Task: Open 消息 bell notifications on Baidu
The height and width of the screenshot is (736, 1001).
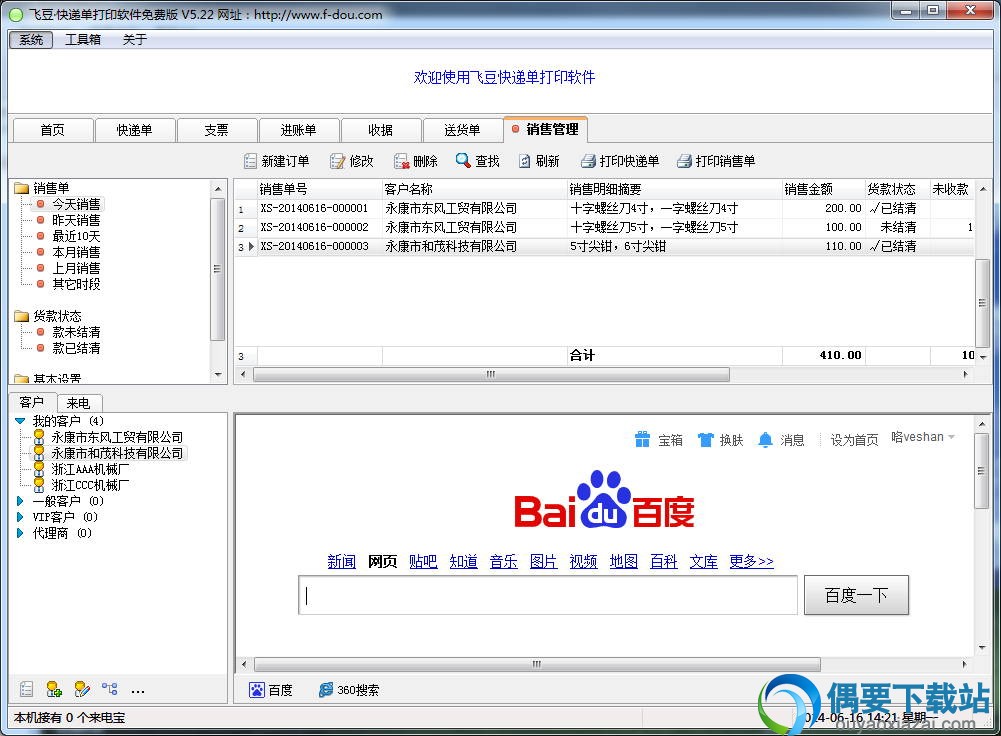Action: point(781,440)
